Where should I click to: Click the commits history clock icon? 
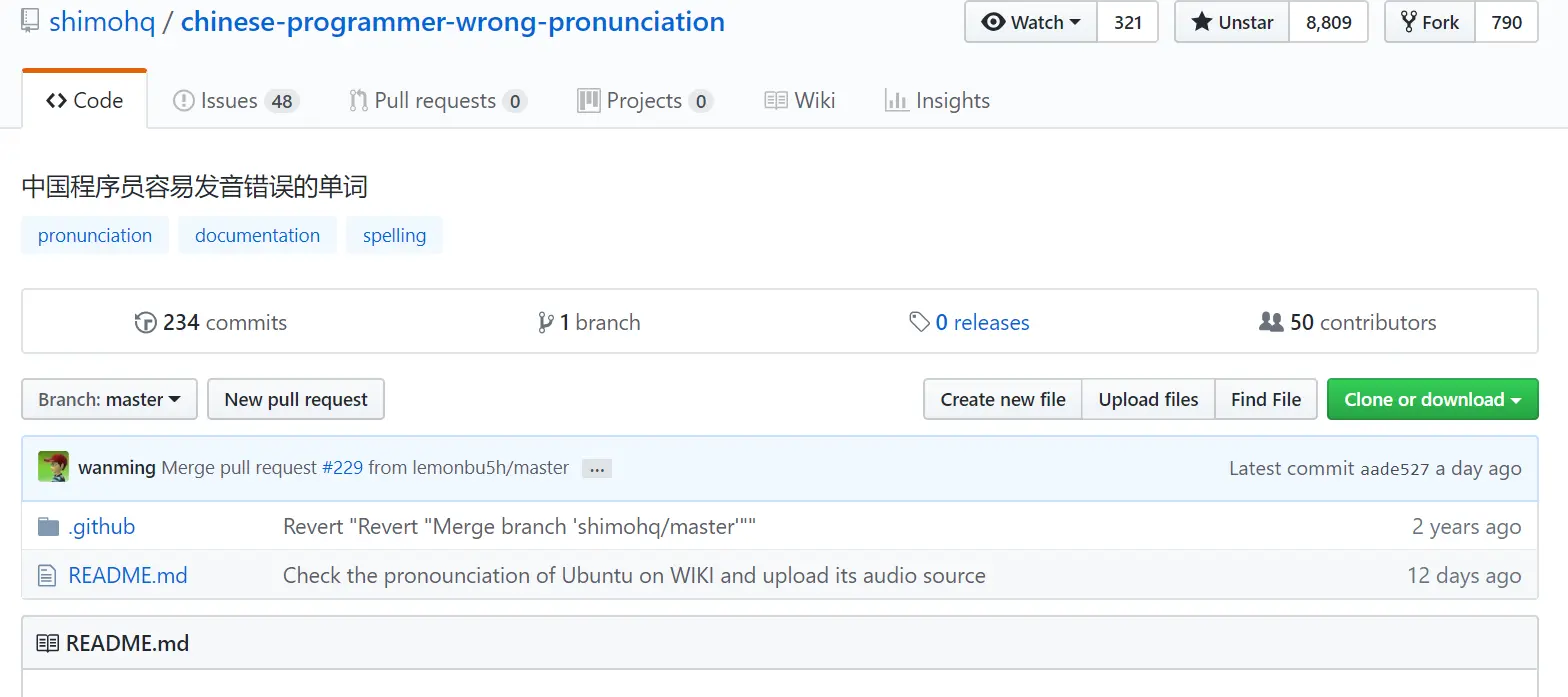[145, 322]
